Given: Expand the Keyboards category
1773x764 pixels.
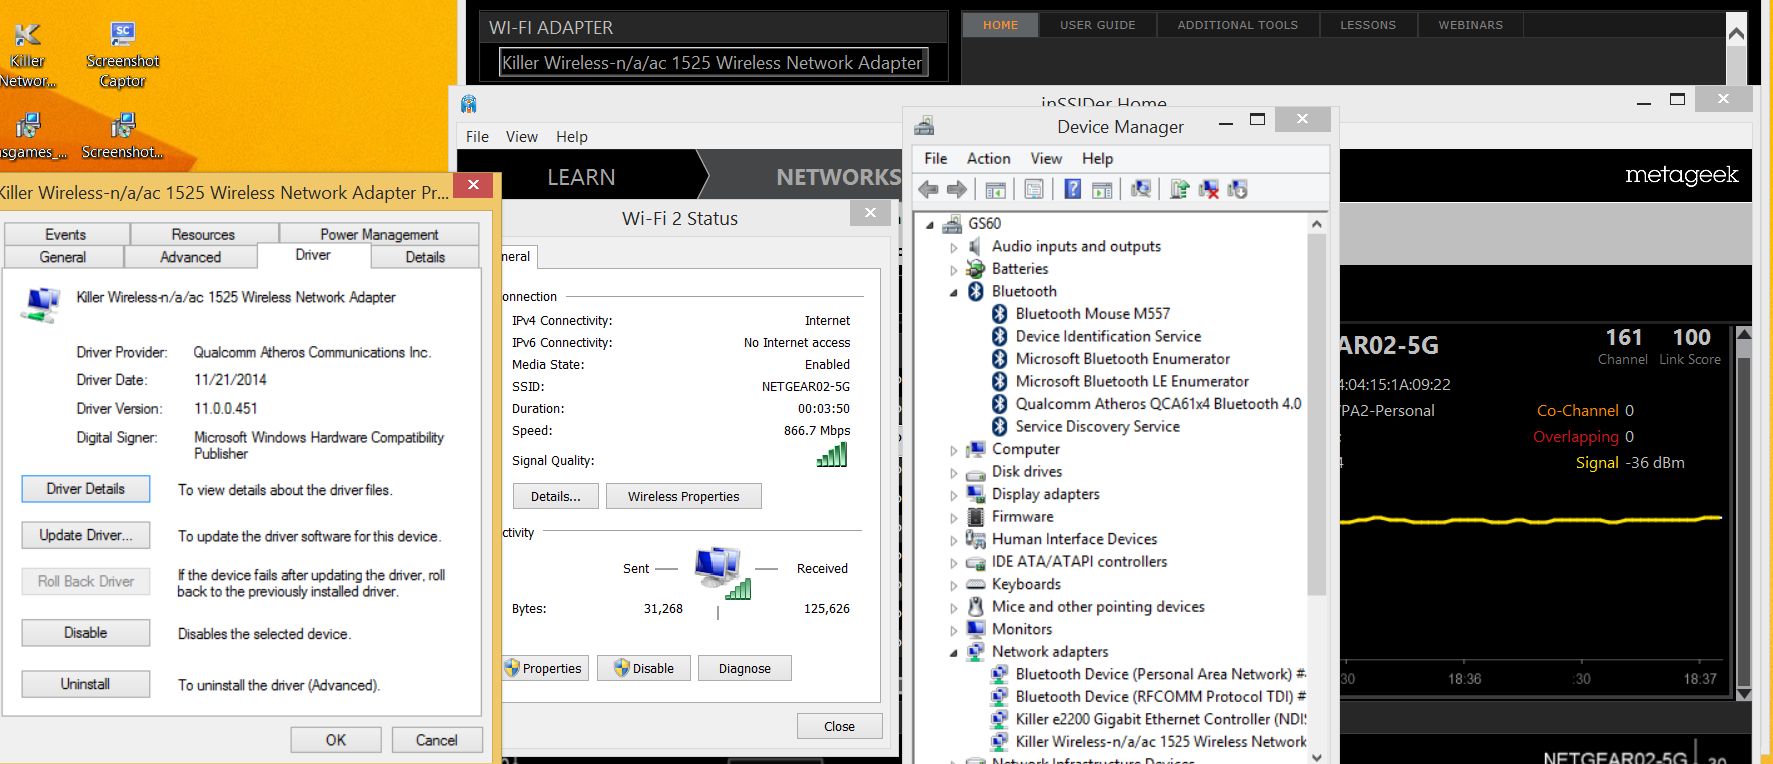Looking at the screenshot, I should (x=954, y=585).
